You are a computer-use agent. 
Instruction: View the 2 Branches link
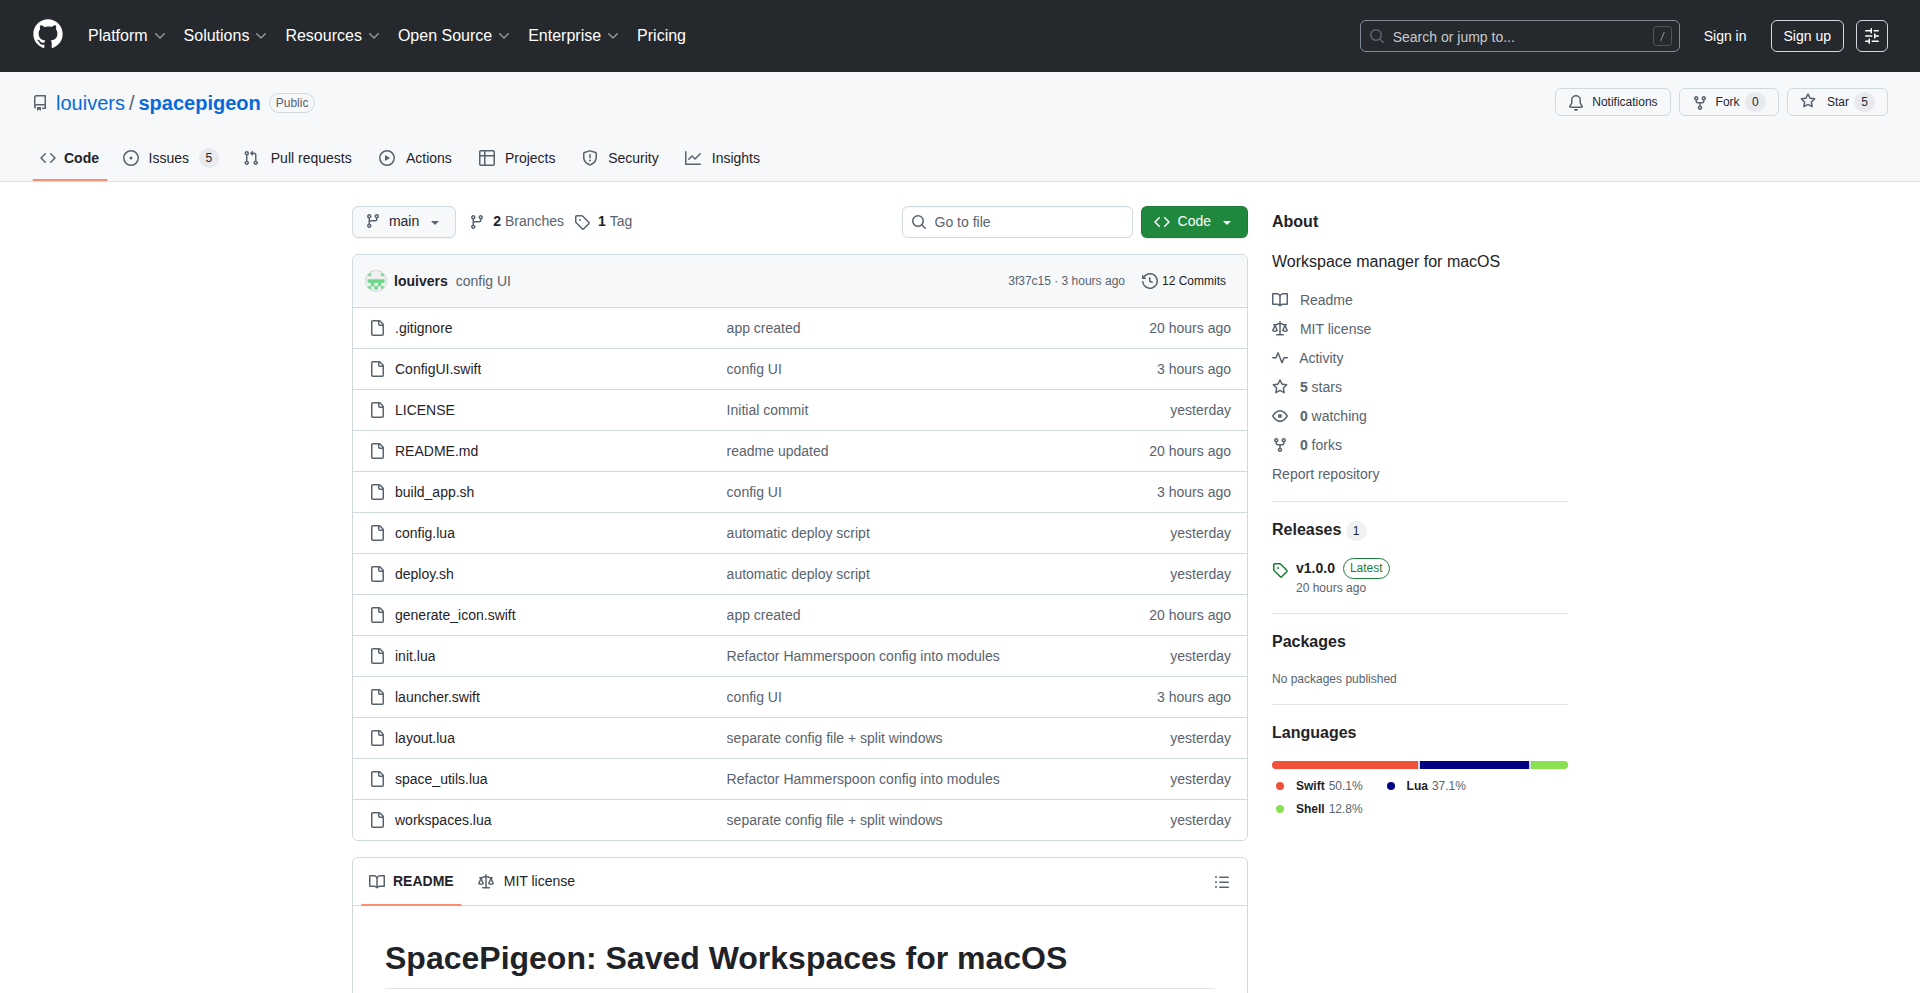tap(517, 222)
